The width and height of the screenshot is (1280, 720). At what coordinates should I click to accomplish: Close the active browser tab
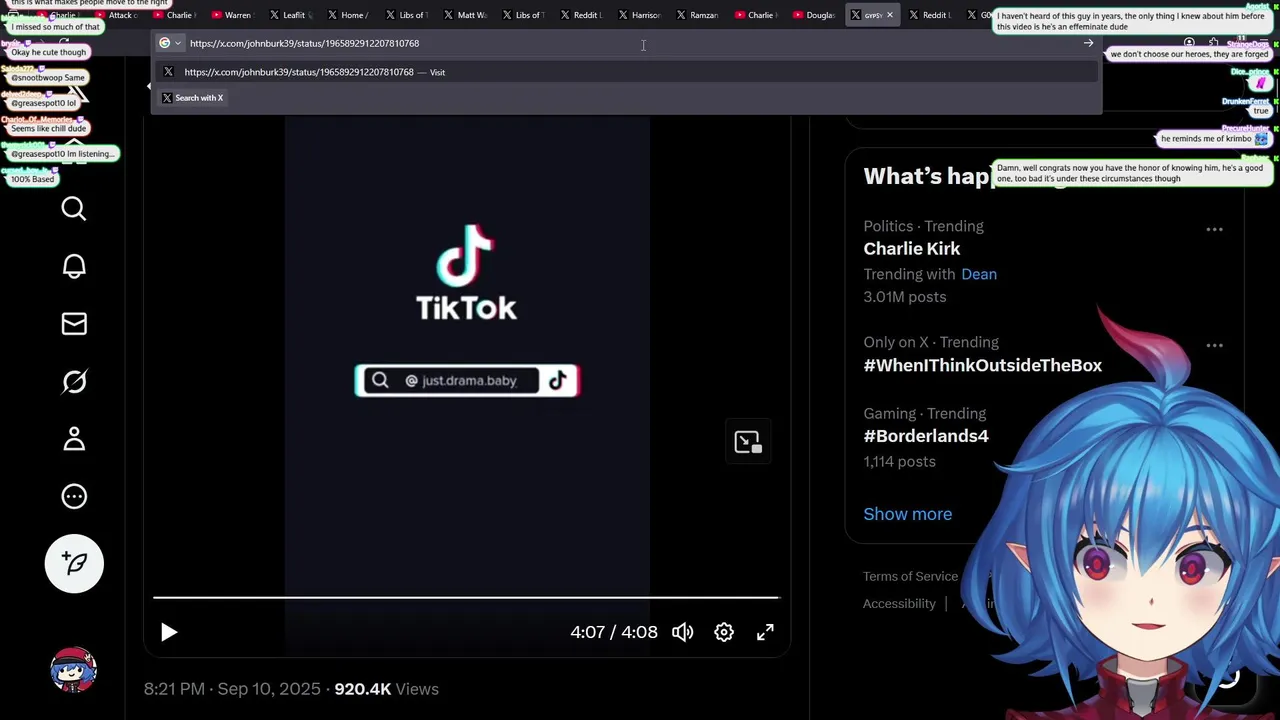click(x=890, y=15)
